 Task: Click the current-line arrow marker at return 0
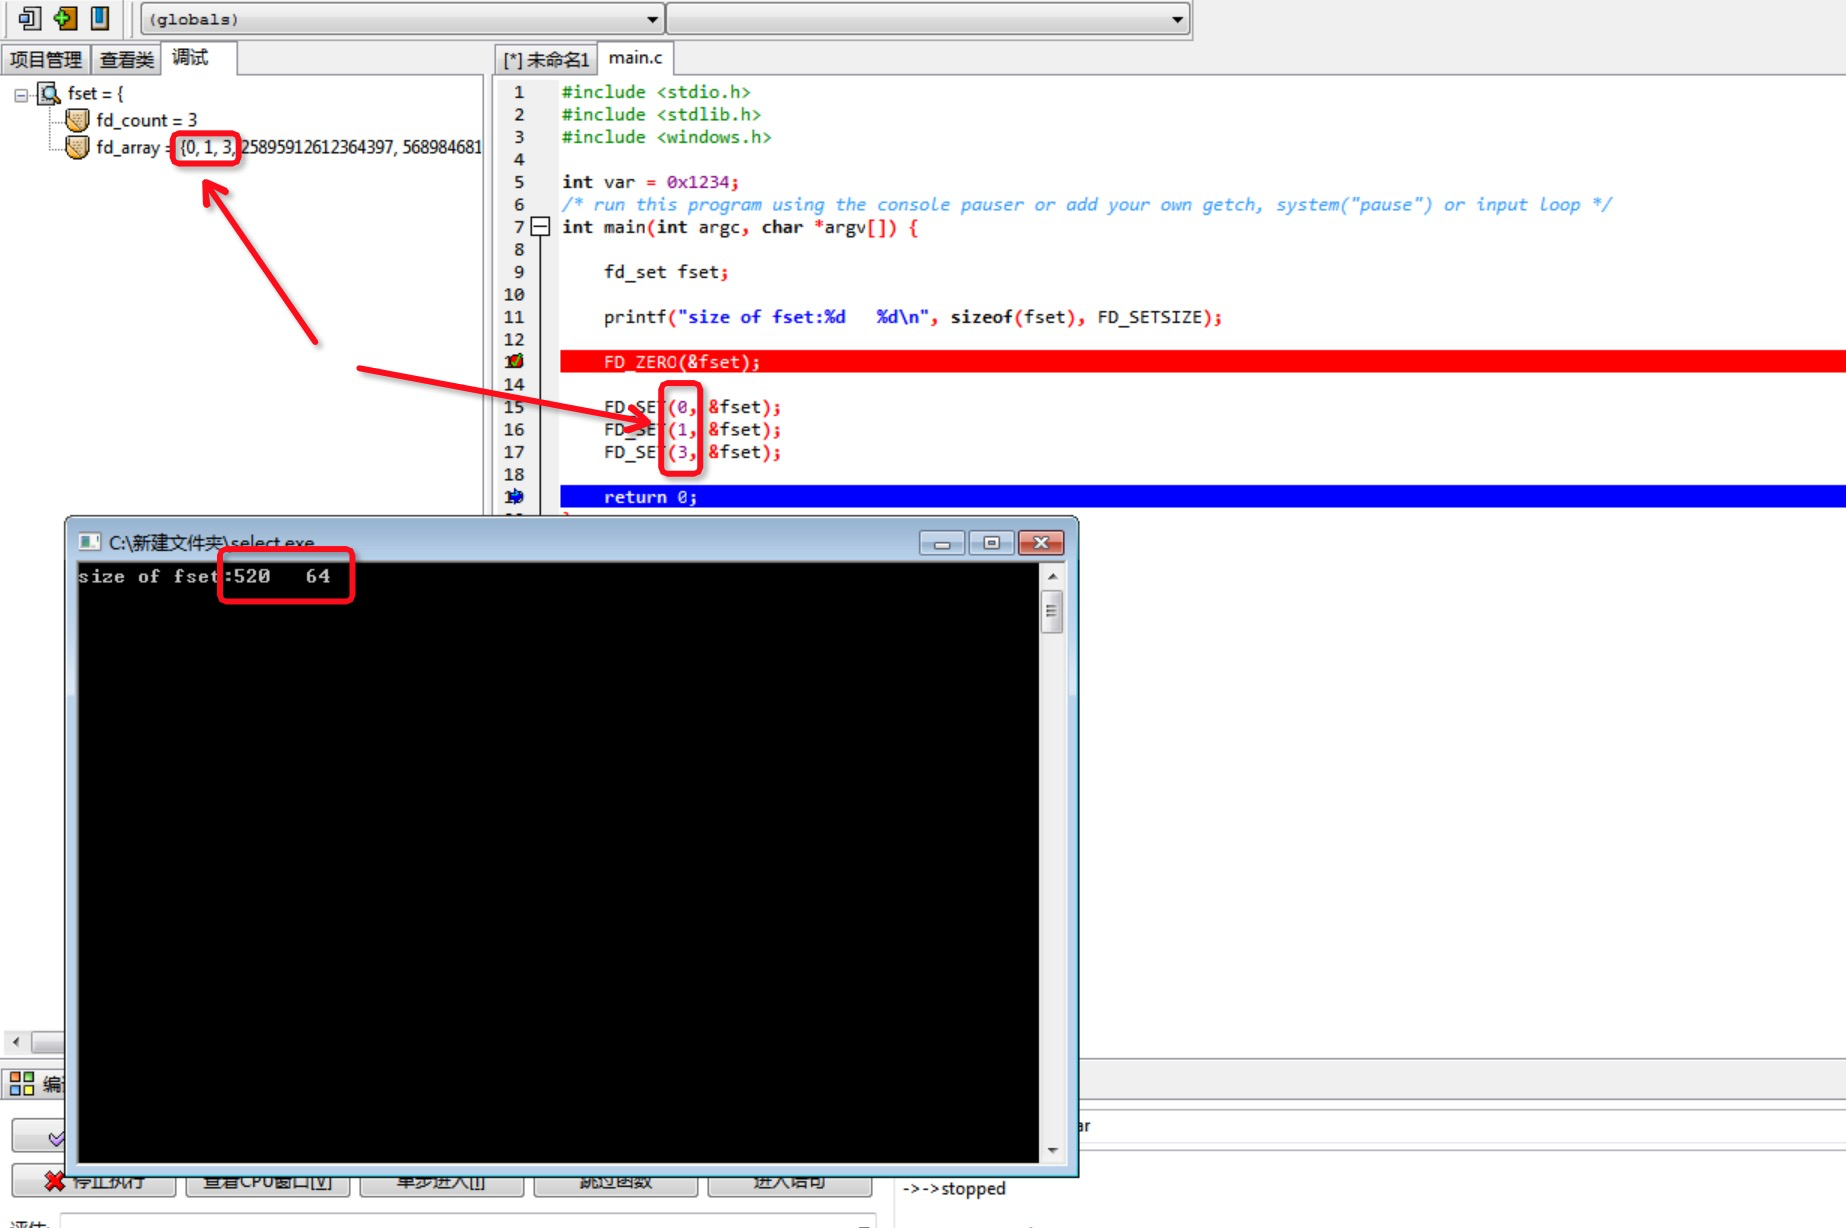pos(514,496)
